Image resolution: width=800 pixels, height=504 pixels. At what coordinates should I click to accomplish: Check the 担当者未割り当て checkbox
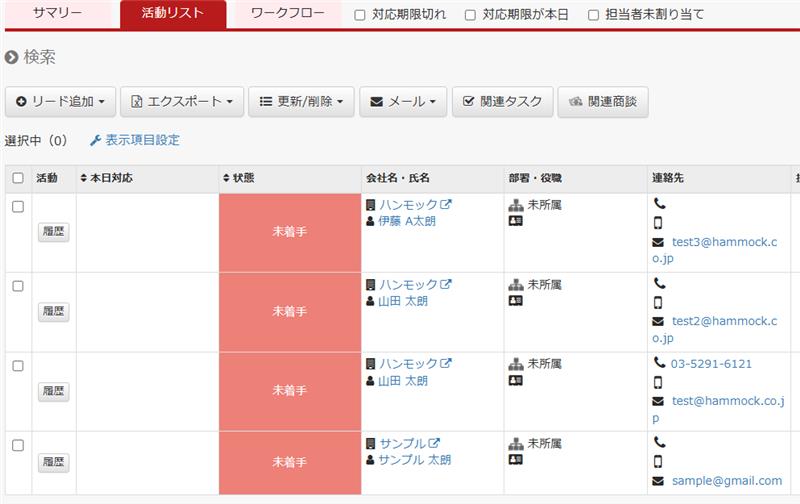tap(594, 15)
